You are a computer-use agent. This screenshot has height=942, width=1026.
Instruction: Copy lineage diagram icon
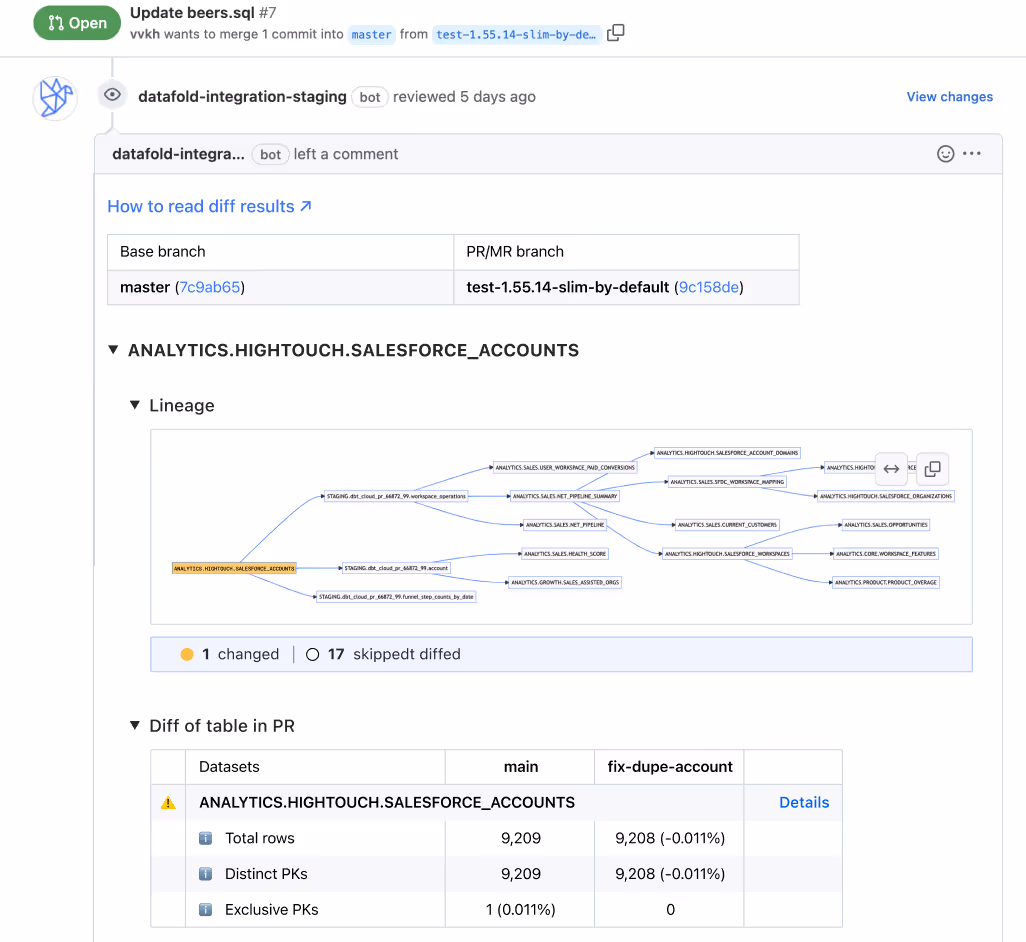[932, 469]
